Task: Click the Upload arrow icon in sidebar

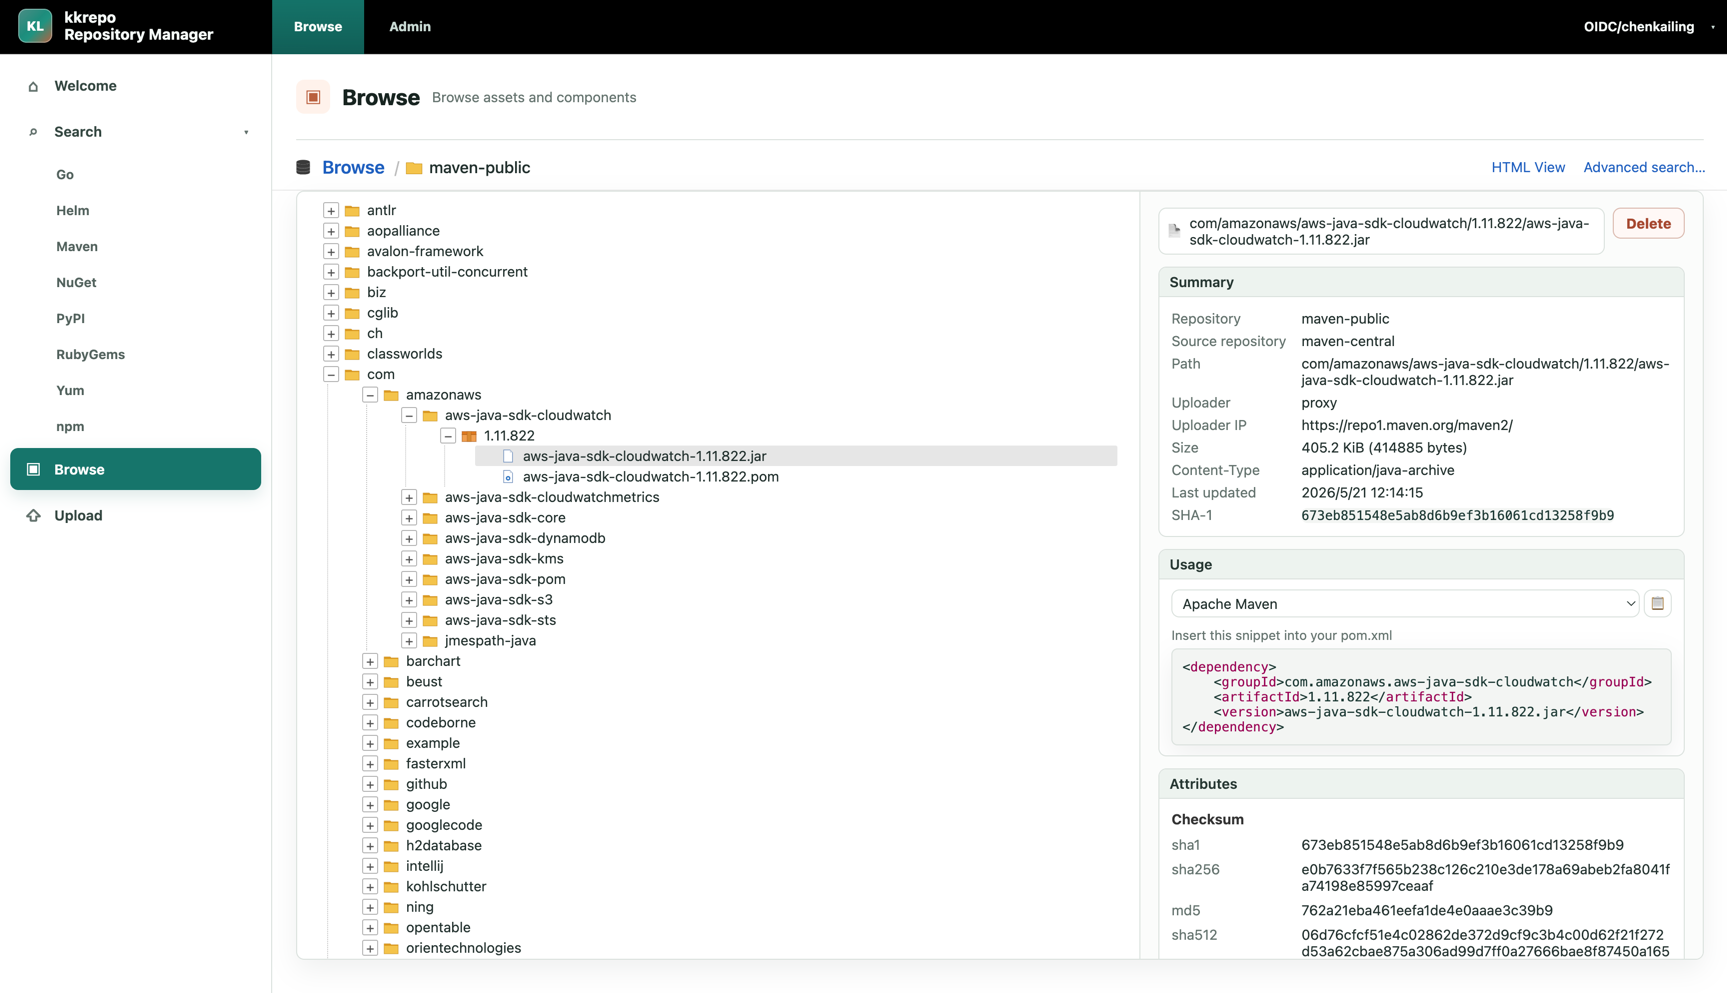Action: (x=33, y=516)
